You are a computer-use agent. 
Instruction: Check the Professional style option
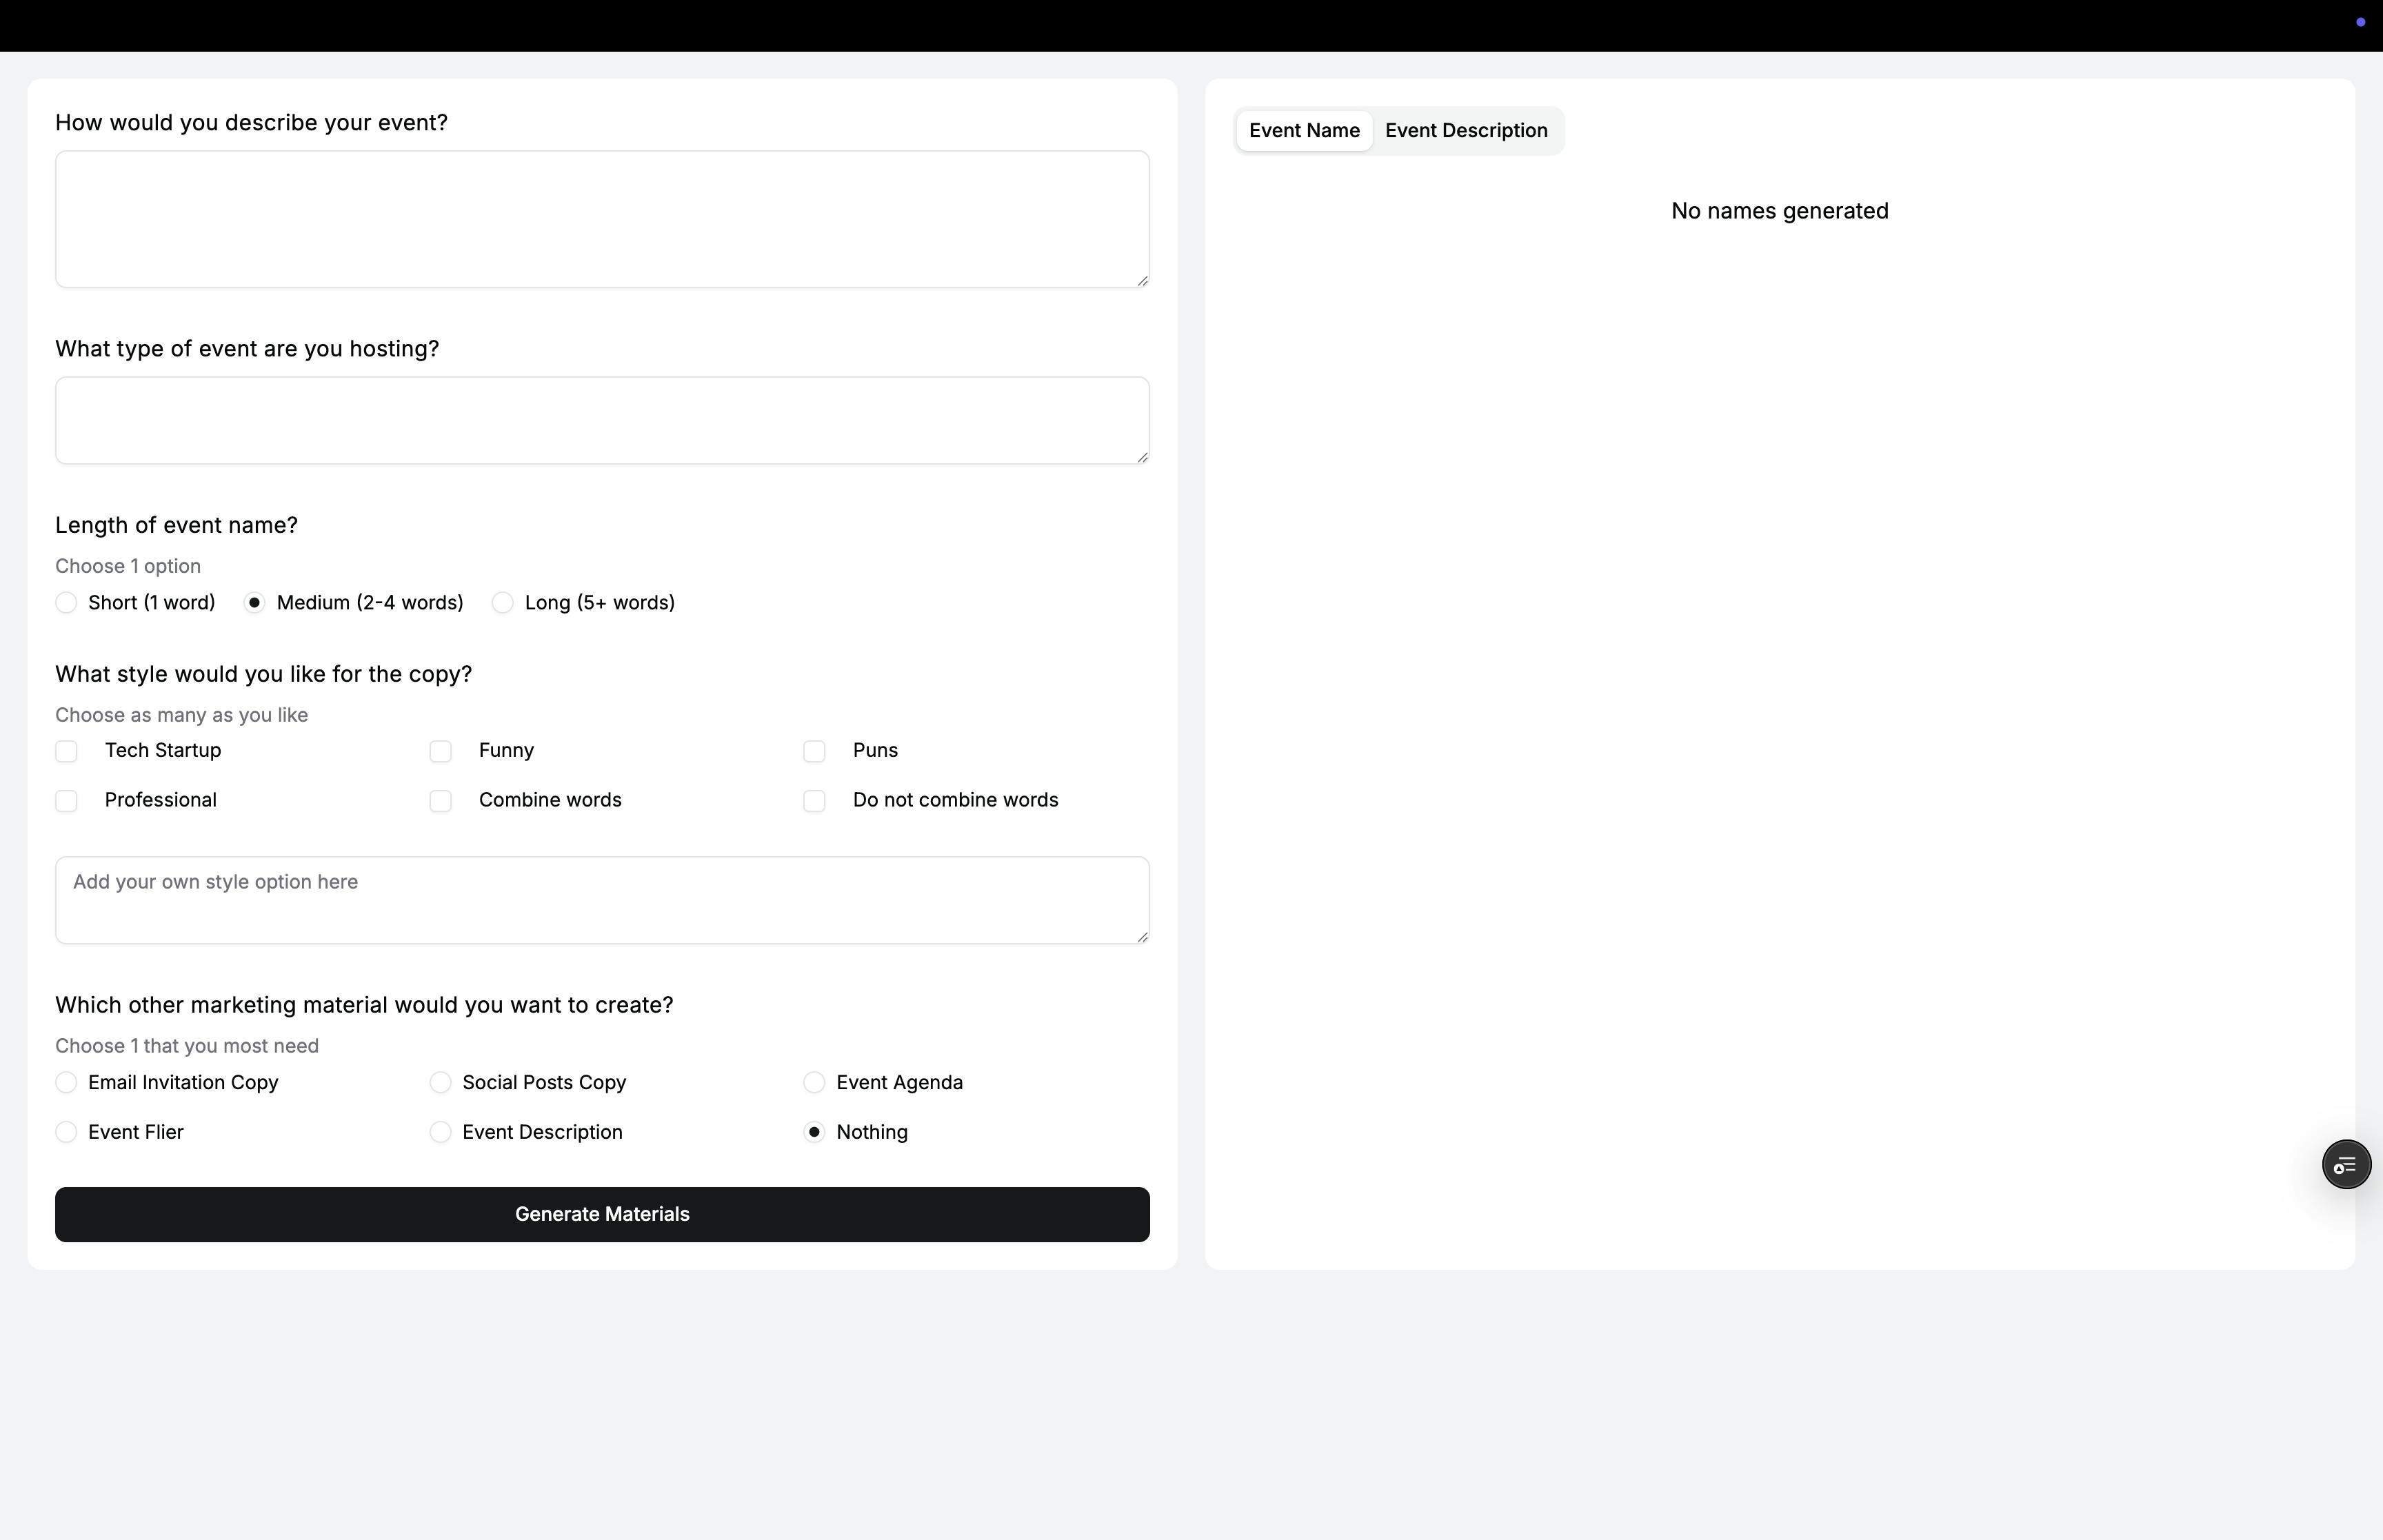pyautogui.click(x=66, y=801)
